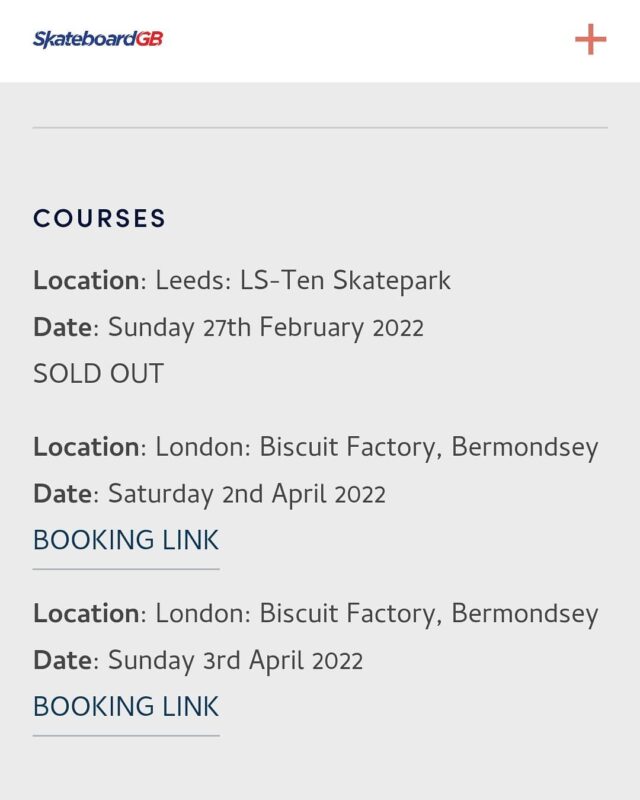The height and width of the screenshot is (800, 640).
Task: Click underline beneath the last BOOKING LINK
Action: 126,736
